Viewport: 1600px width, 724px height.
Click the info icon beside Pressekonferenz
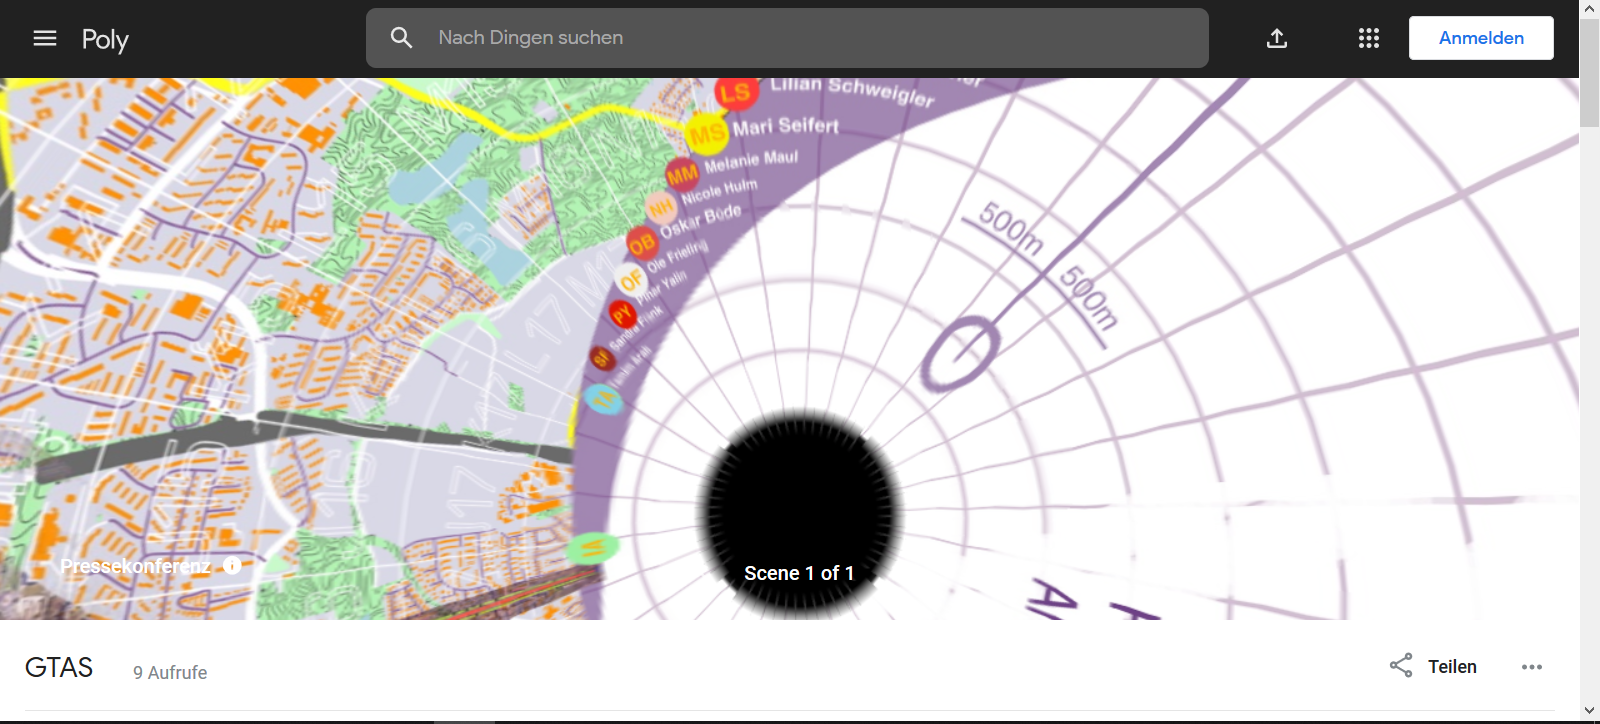pyautogui.click(x=232, y=565)
